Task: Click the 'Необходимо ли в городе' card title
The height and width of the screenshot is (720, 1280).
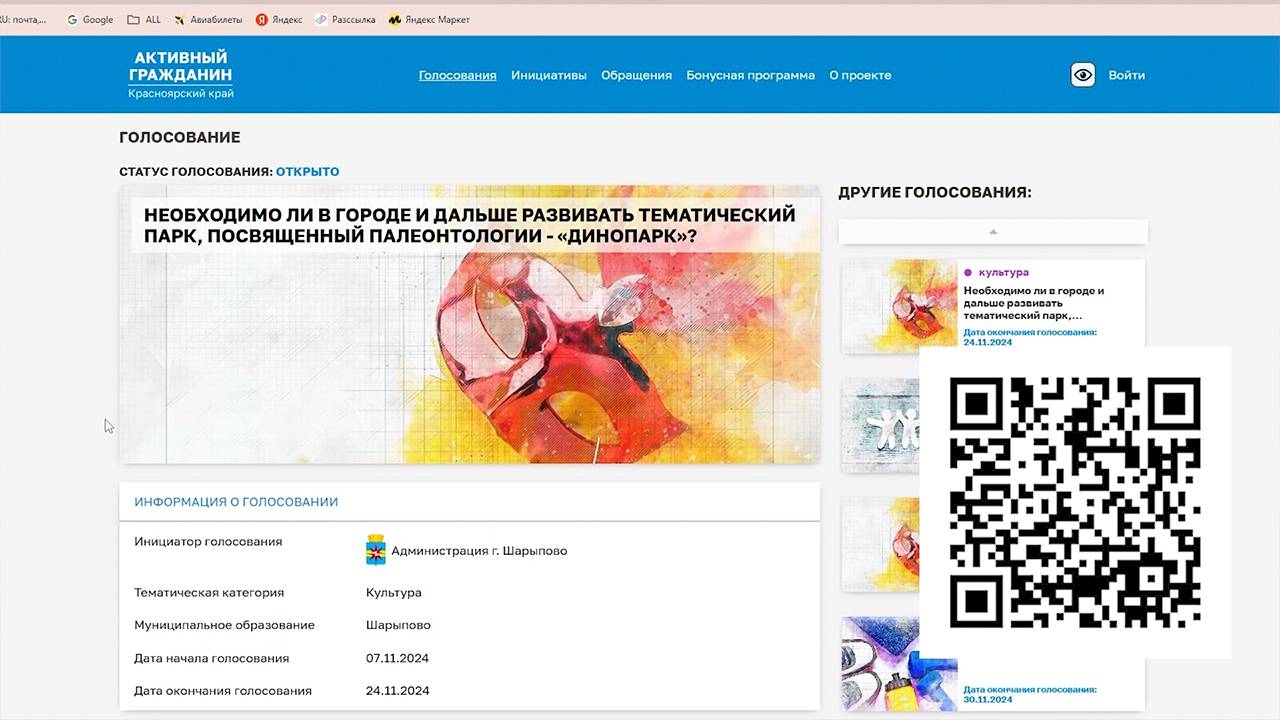Action: (x=1034, y=303)
